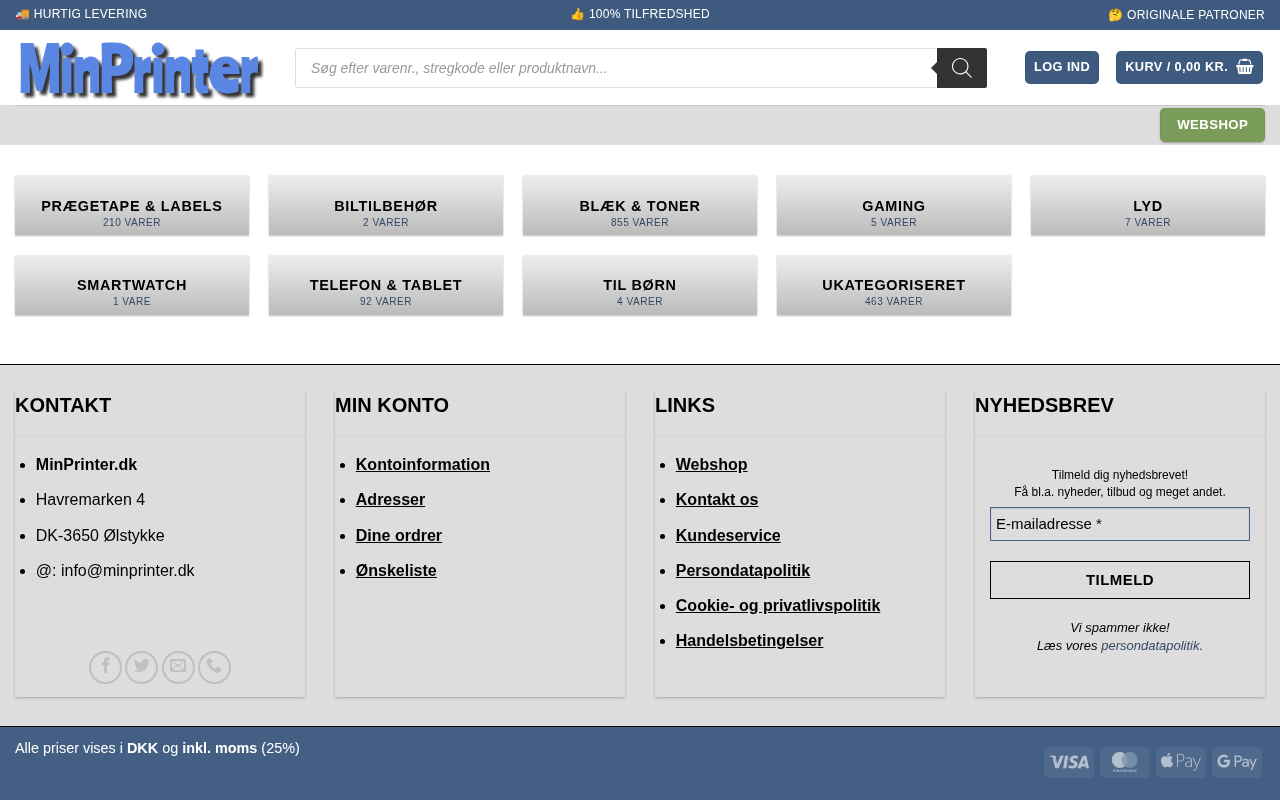
Task: Open the Lyd category
Action: 1148,205
